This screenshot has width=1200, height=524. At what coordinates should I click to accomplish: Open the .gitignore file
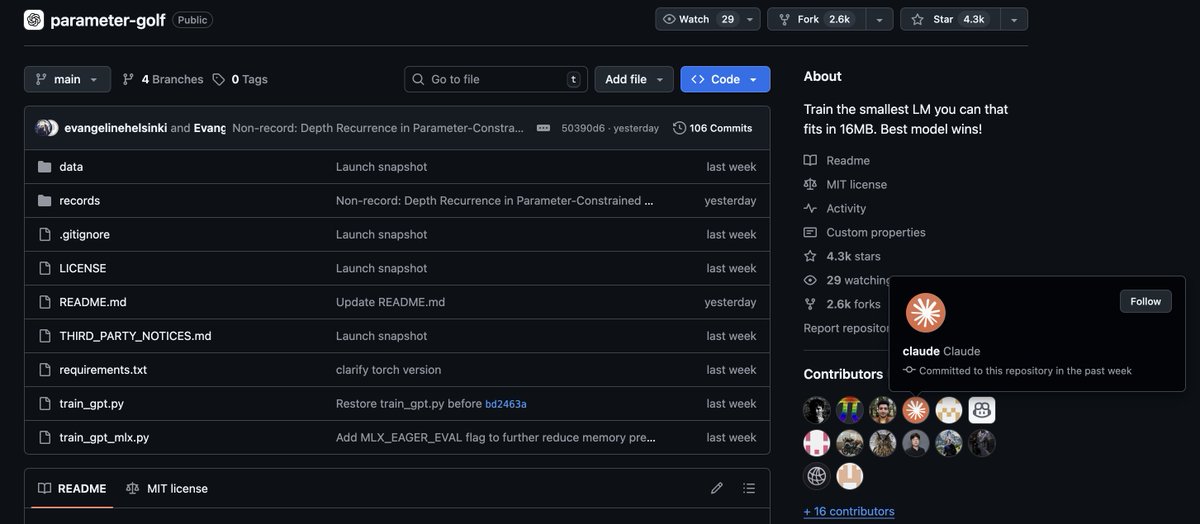(x=85, y=235)
